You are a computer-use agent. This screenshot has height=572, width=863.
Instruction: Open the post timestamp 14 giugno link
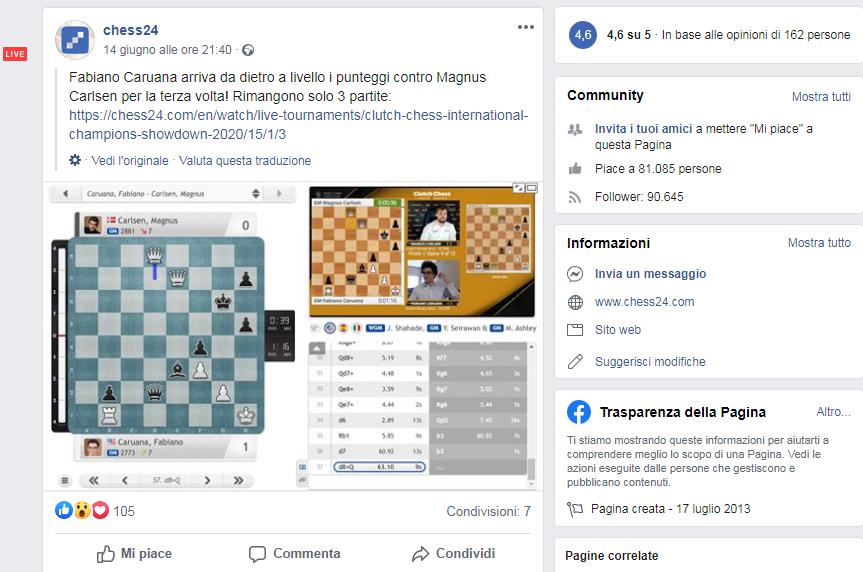coord(167,50)
